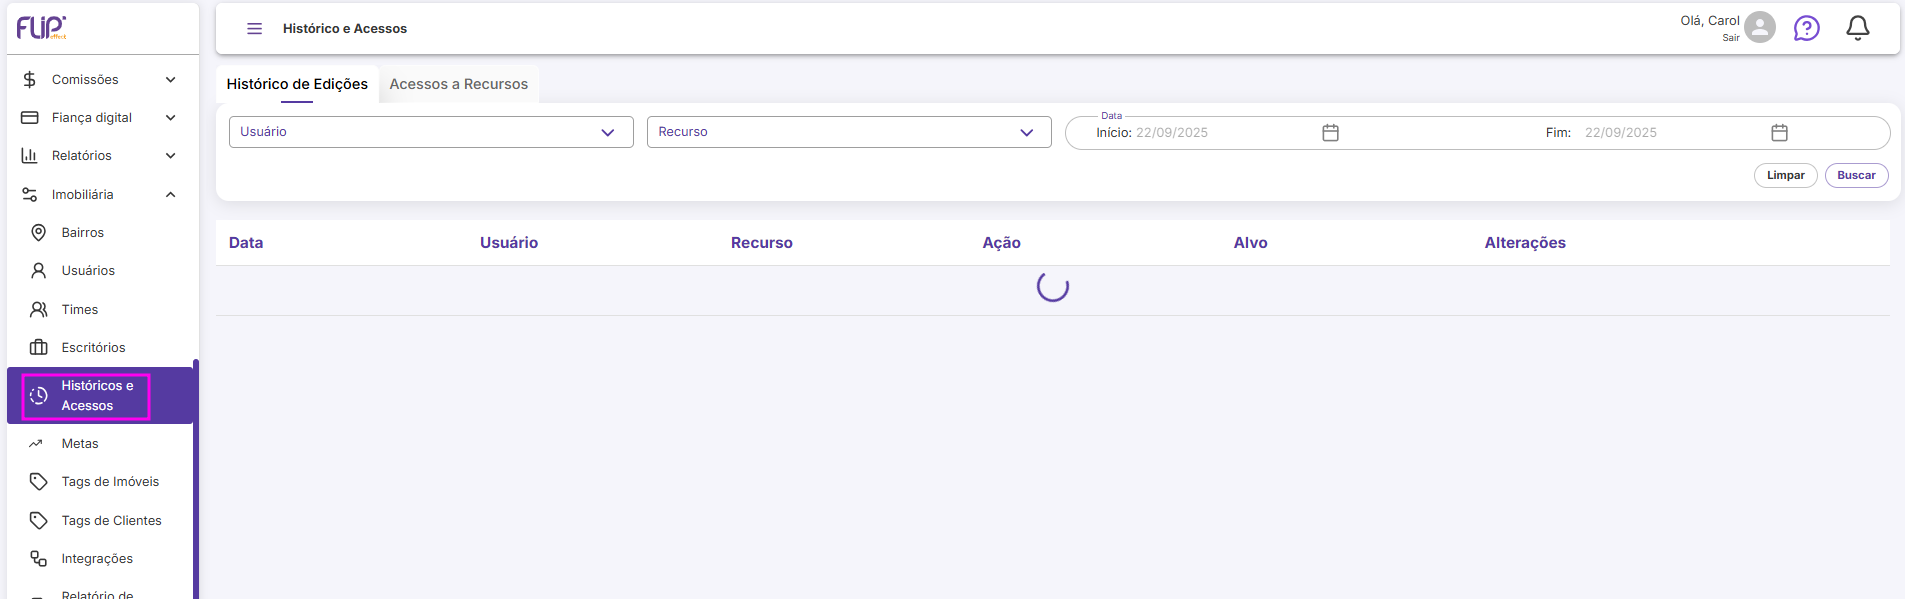Open the help question mark icon

pyautogui.click(x=1807, y=28)
